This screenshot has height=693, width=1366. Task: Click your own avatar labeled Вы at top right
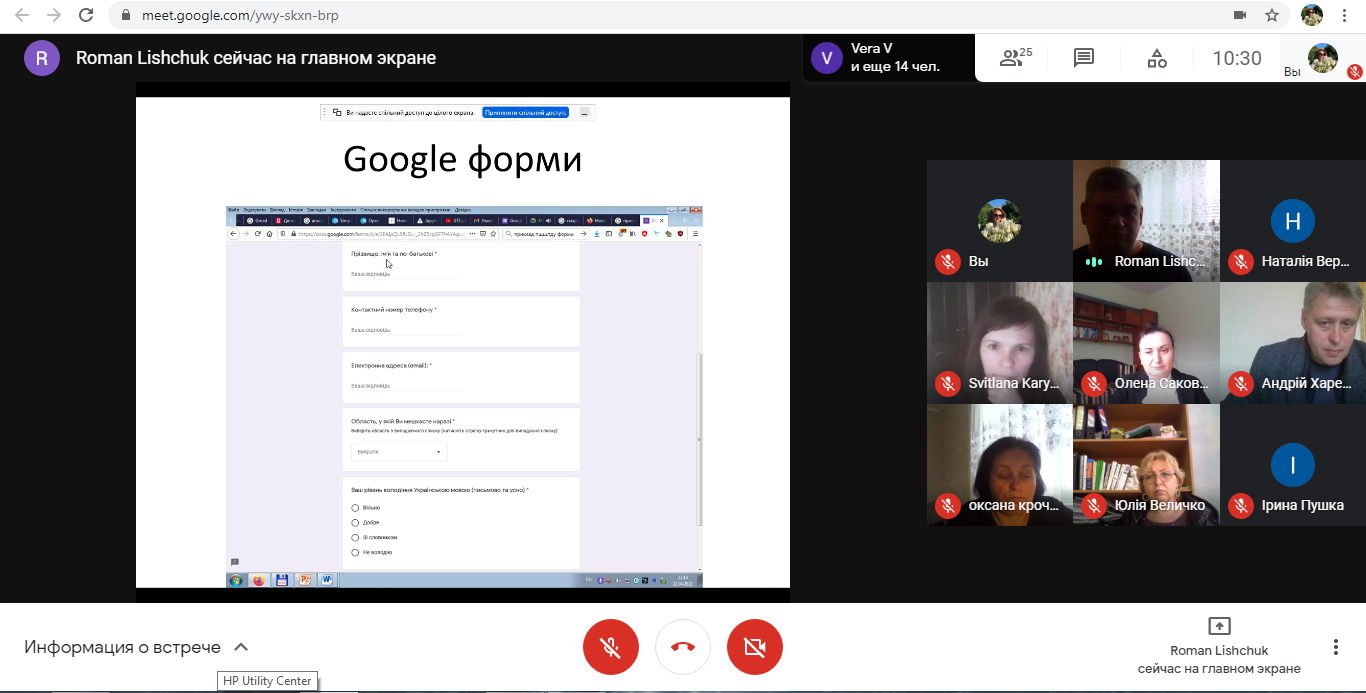pyautogui.click(x=1323, y=58)
